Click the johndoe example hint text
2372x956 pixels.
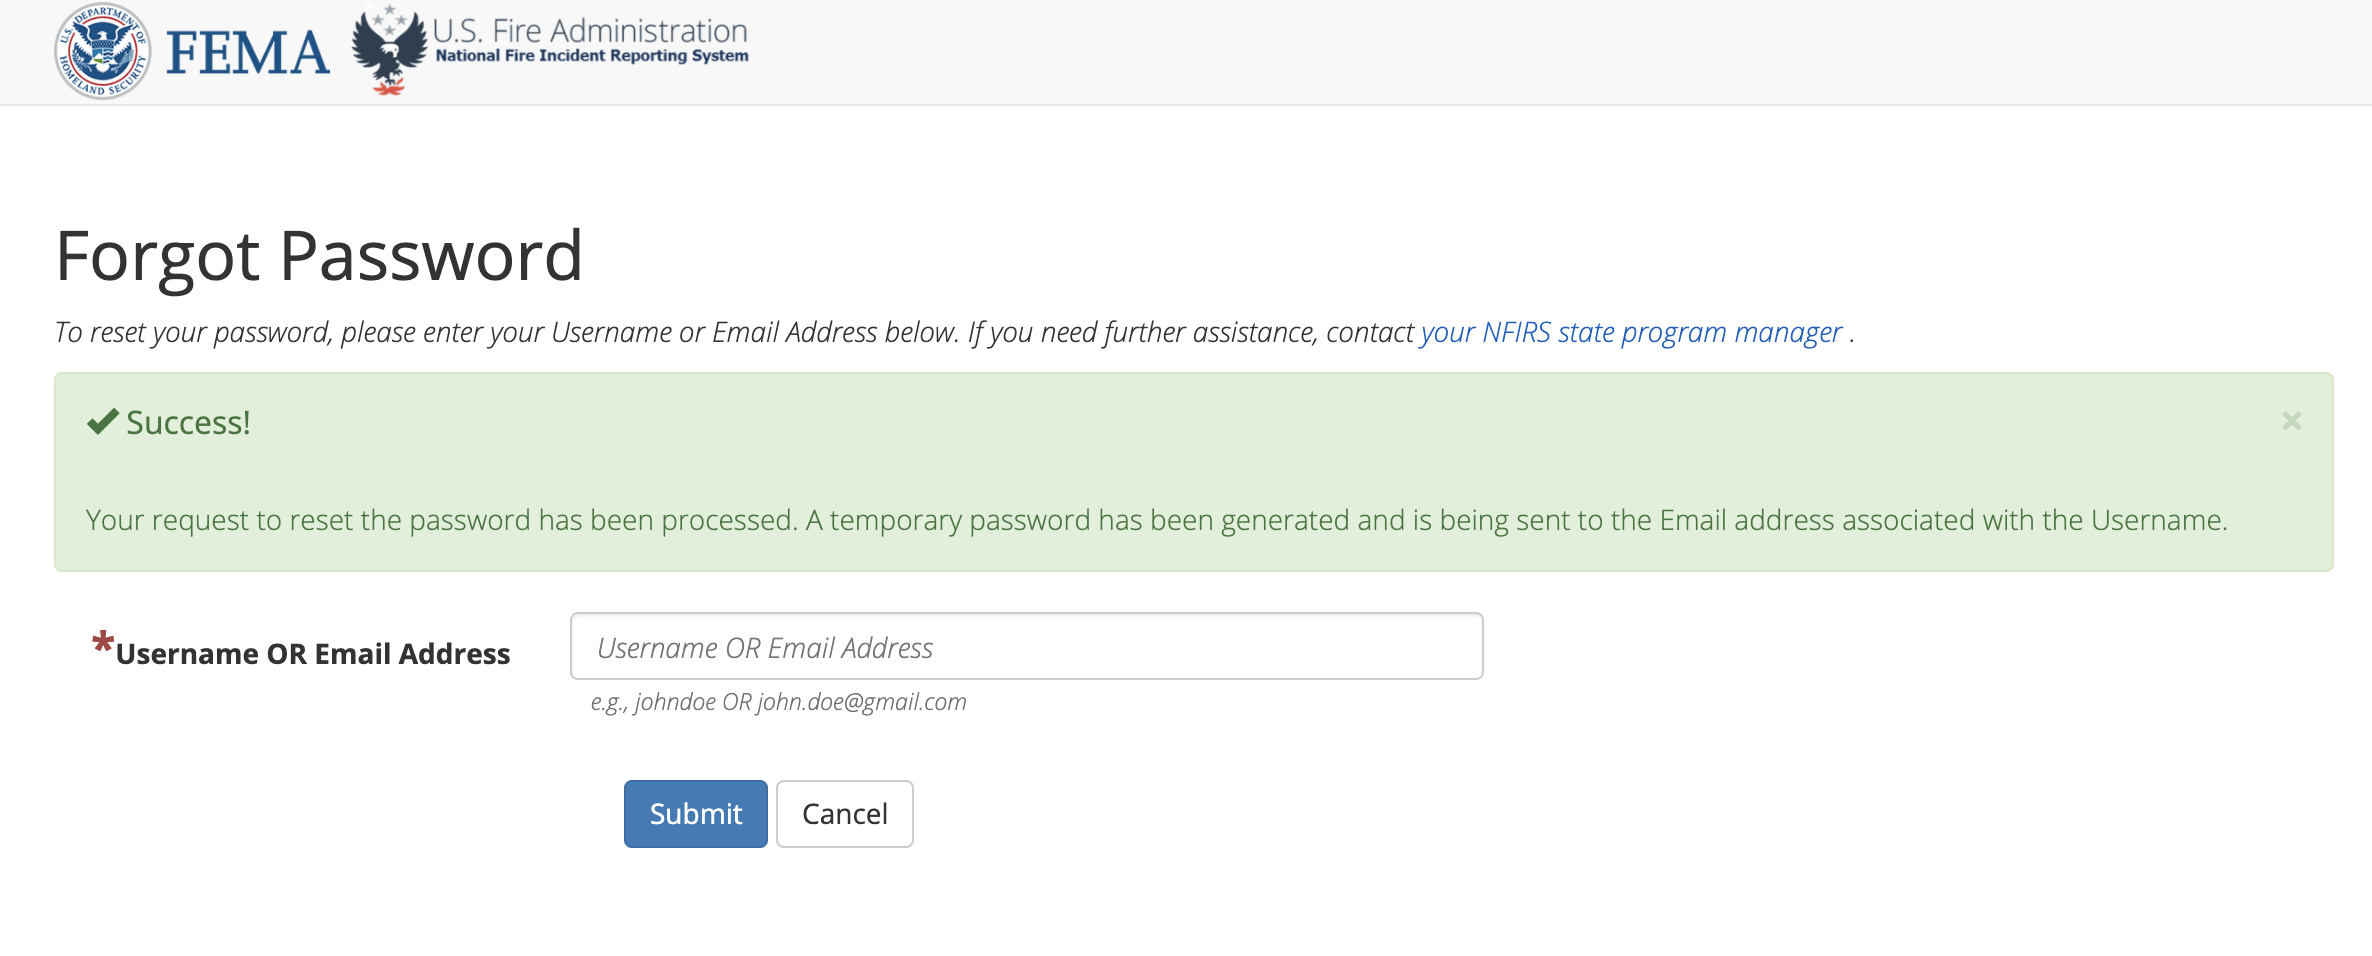[x=778, y=701]
